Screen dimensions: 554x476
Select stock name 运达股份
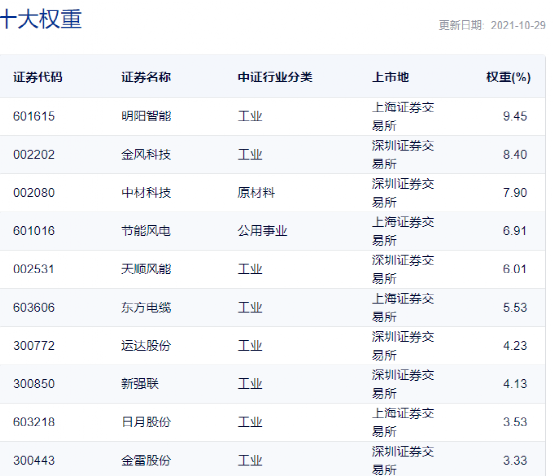(146, 346)
